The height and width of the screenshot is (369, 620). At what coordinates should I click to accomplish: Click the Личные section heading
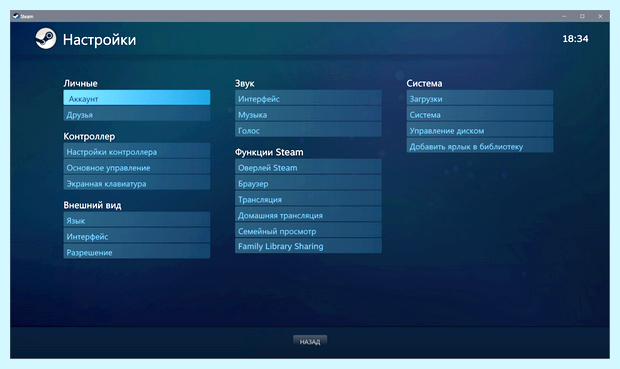80,83
